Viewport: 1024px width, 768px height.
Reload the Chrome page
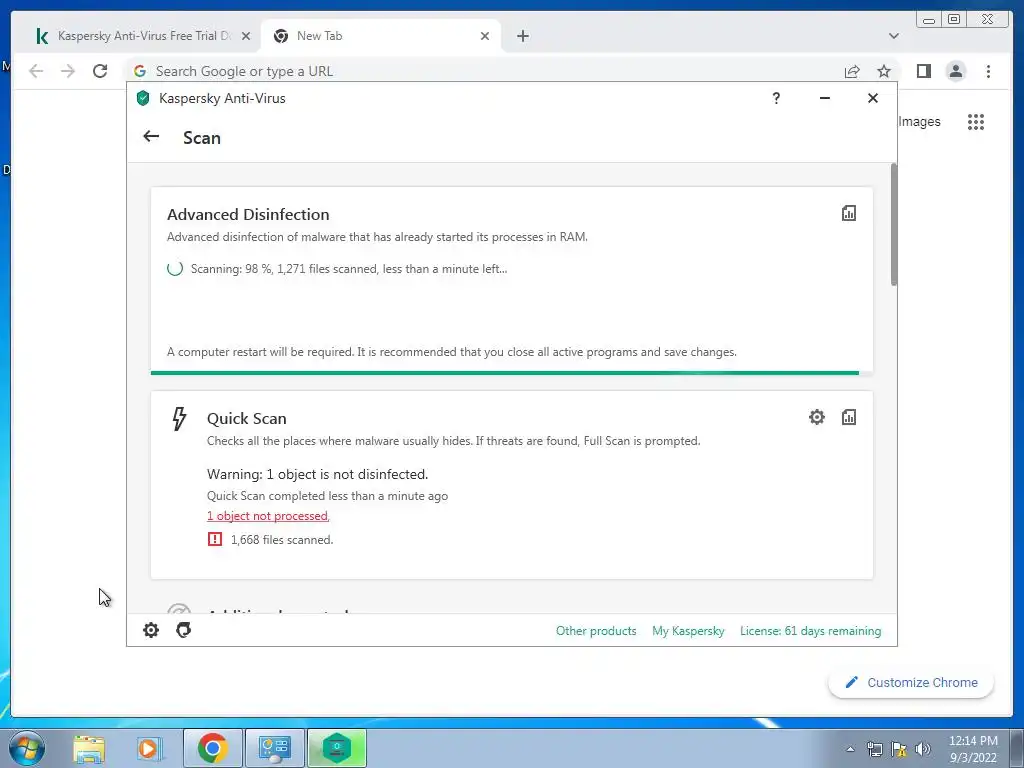(99, 71)
